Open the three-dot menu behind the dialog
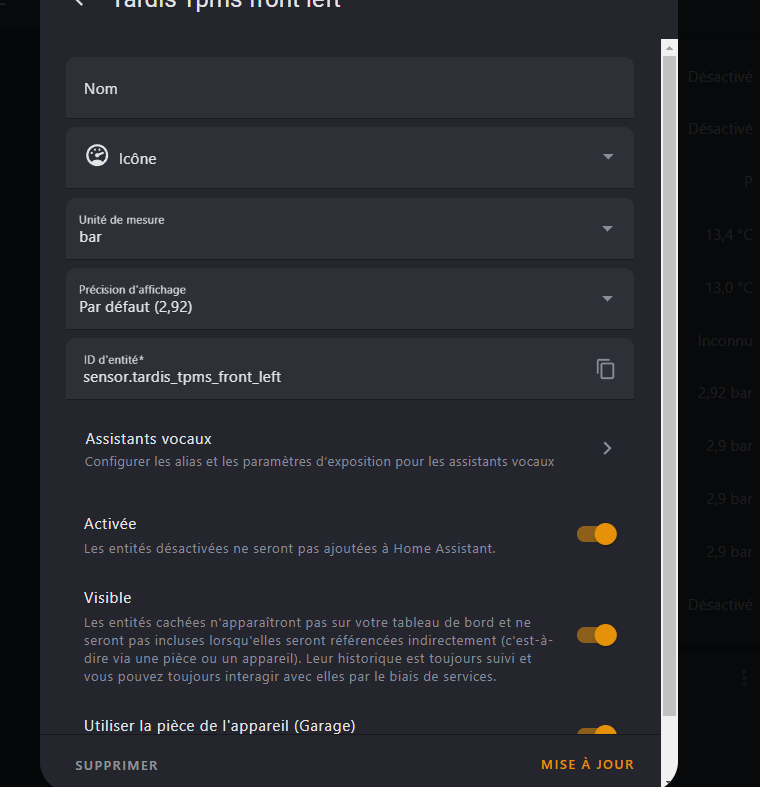Image resolution: width=760 pixels, height=787 pixels. tap(744, 678)
